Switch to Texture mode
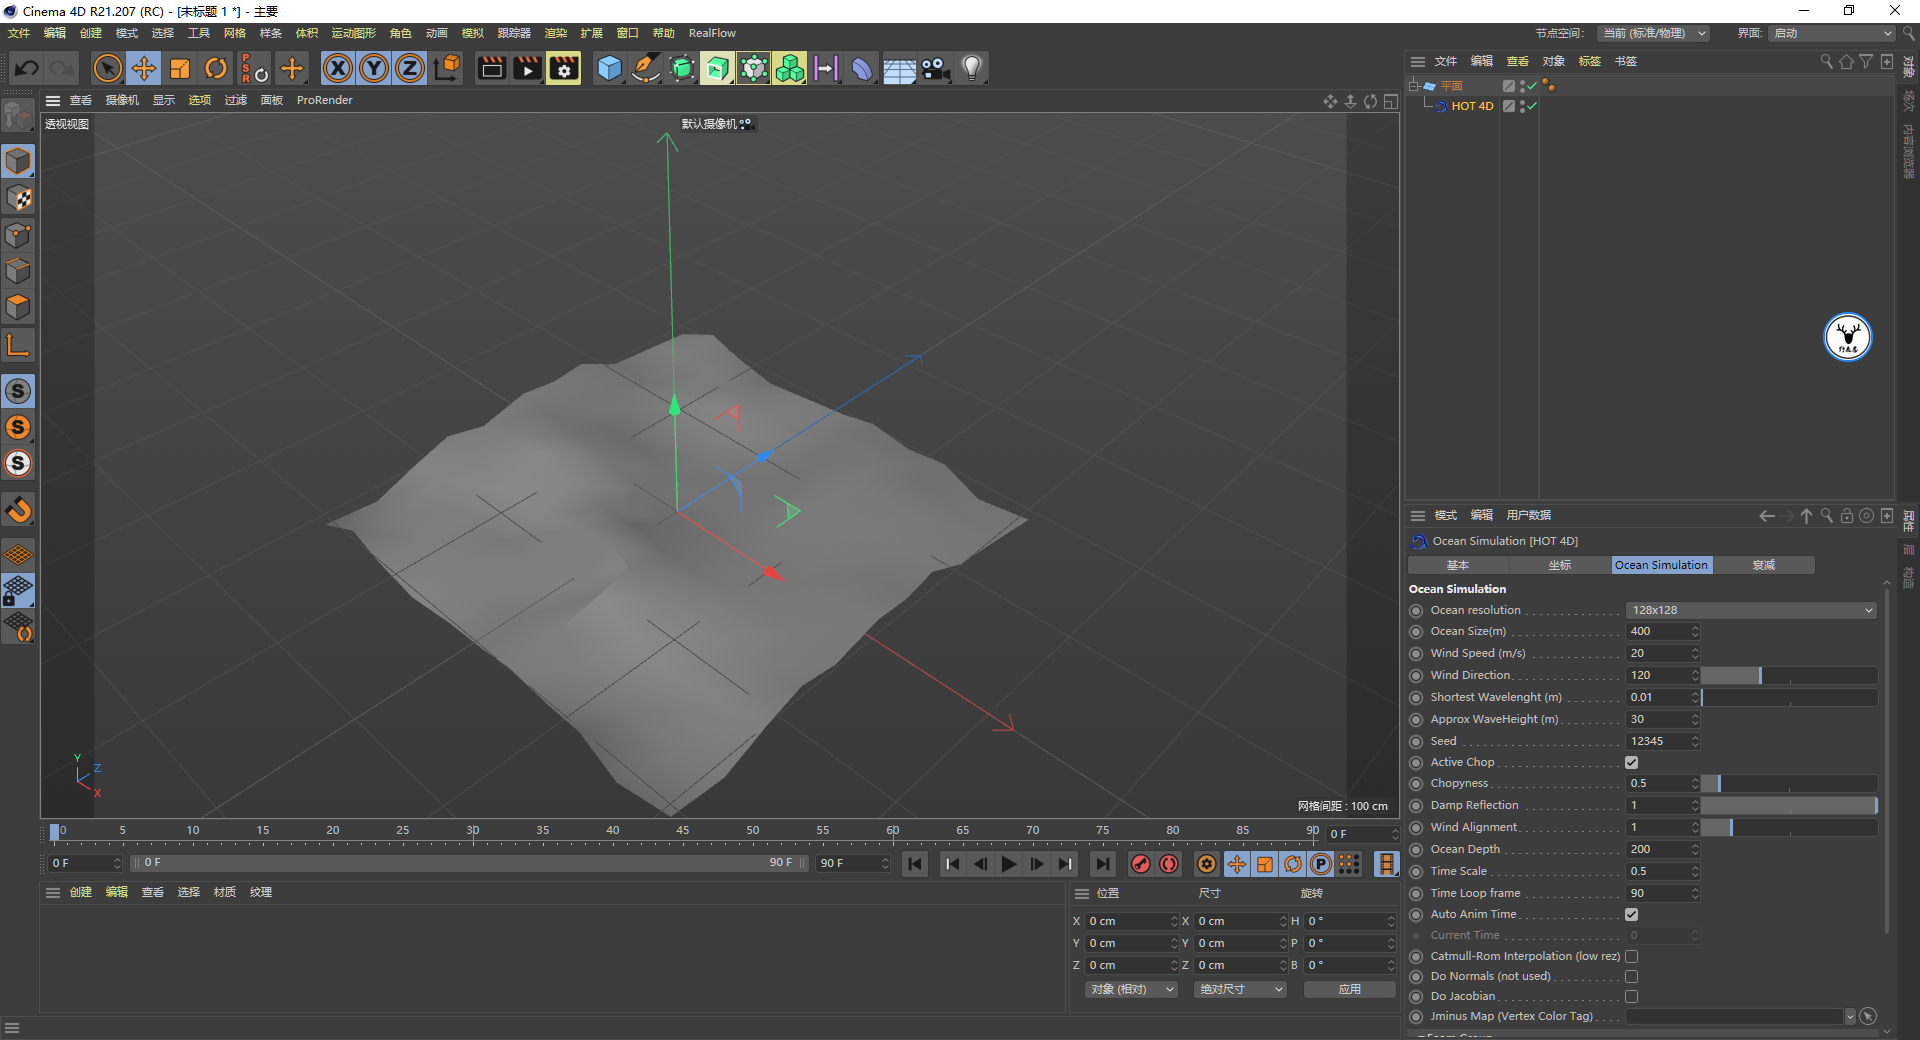The height and width of the screenshot is (1040, 1920). (18, 198)
